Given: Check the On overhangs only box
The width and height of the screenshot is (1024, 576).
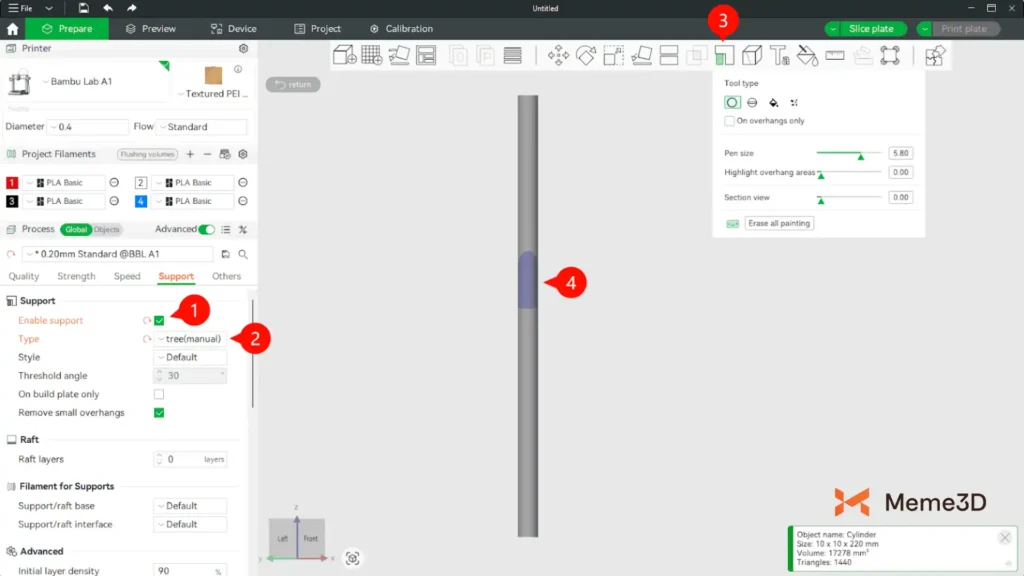Looking at the screenshot, I should pos(730,121).
